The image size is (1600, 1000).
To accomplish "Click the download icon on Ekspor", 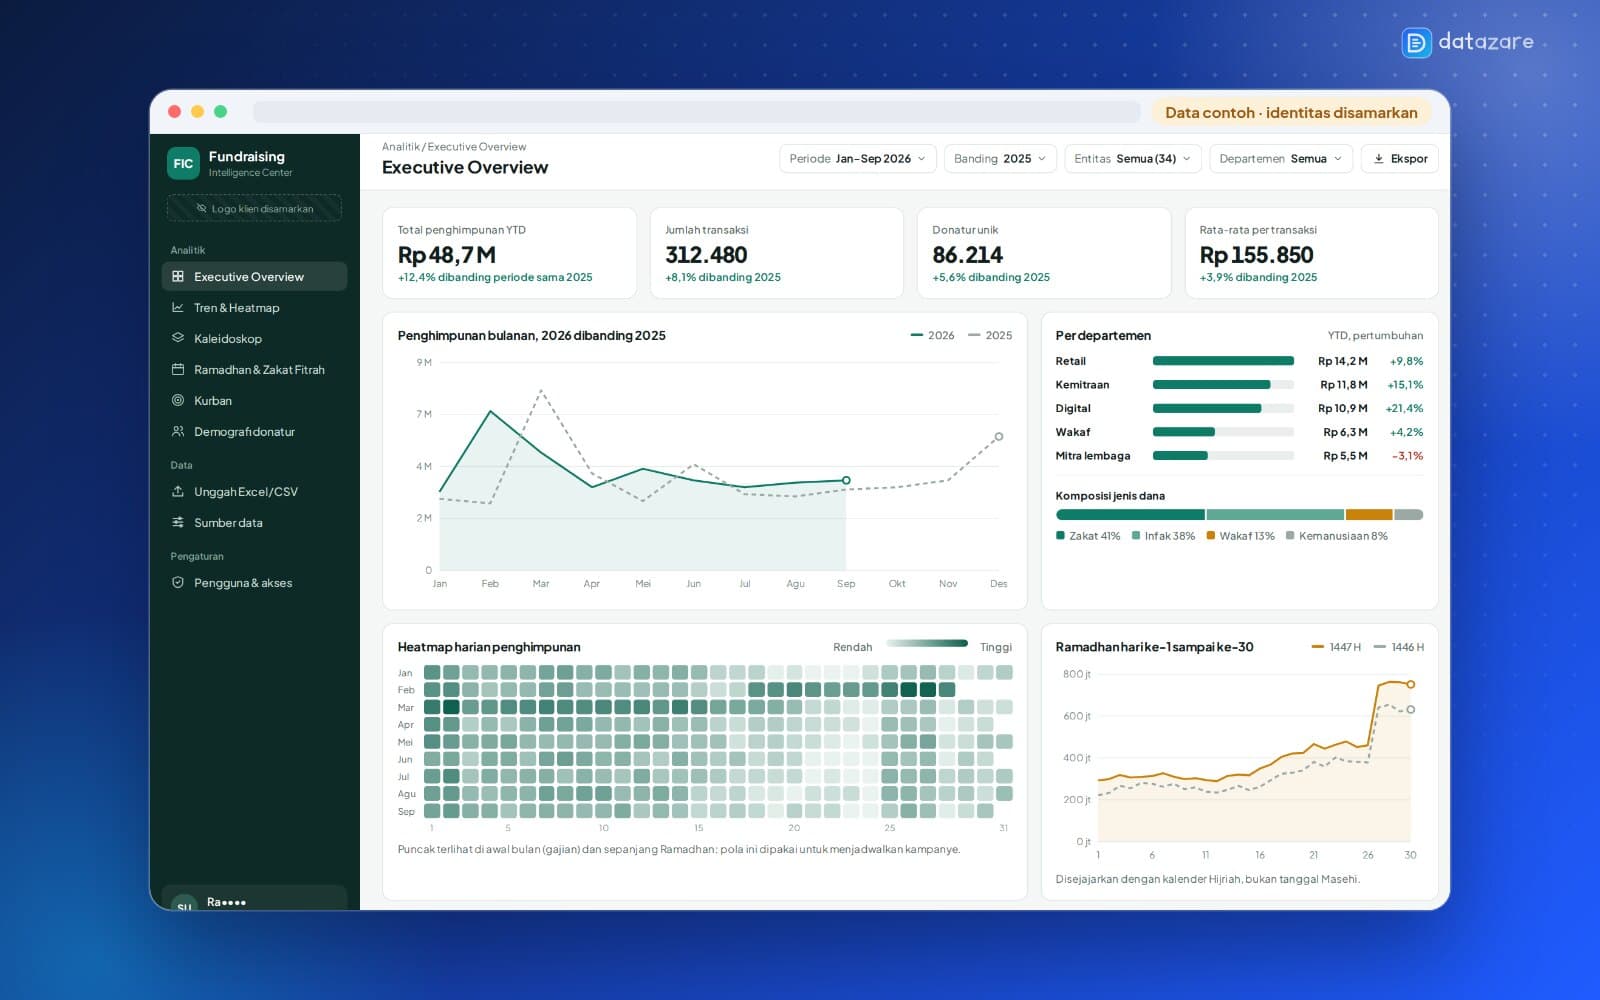I will (x=1379, y=159).
